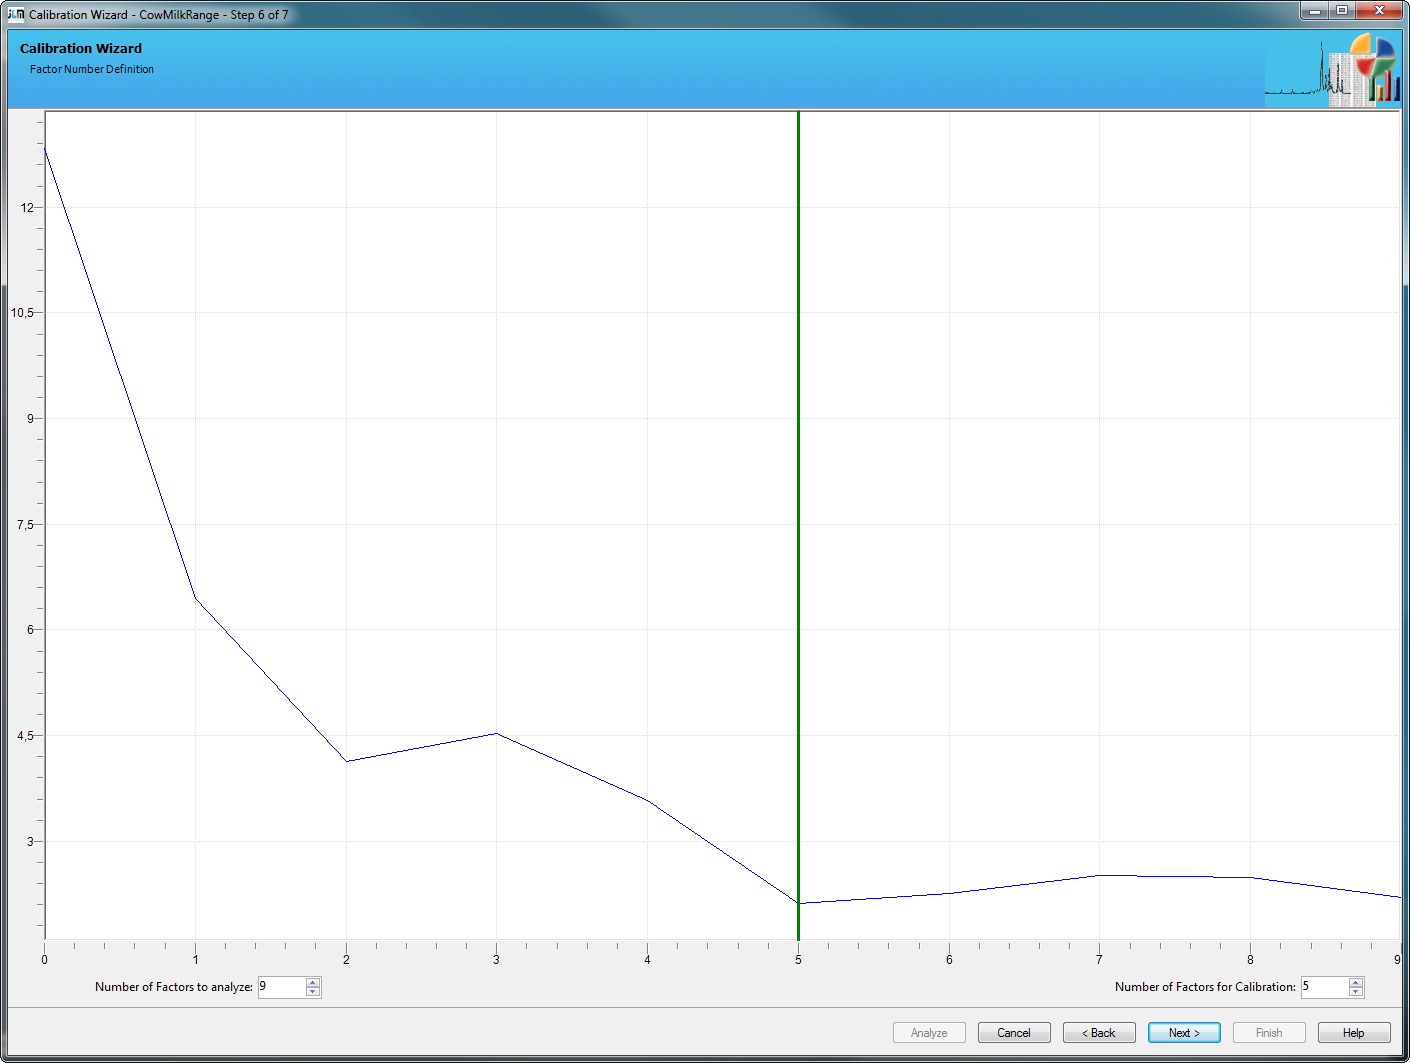The image size is (1410, 1063).
Task: Click the curve peak at factor 3
Action: (x=496, y=734)
